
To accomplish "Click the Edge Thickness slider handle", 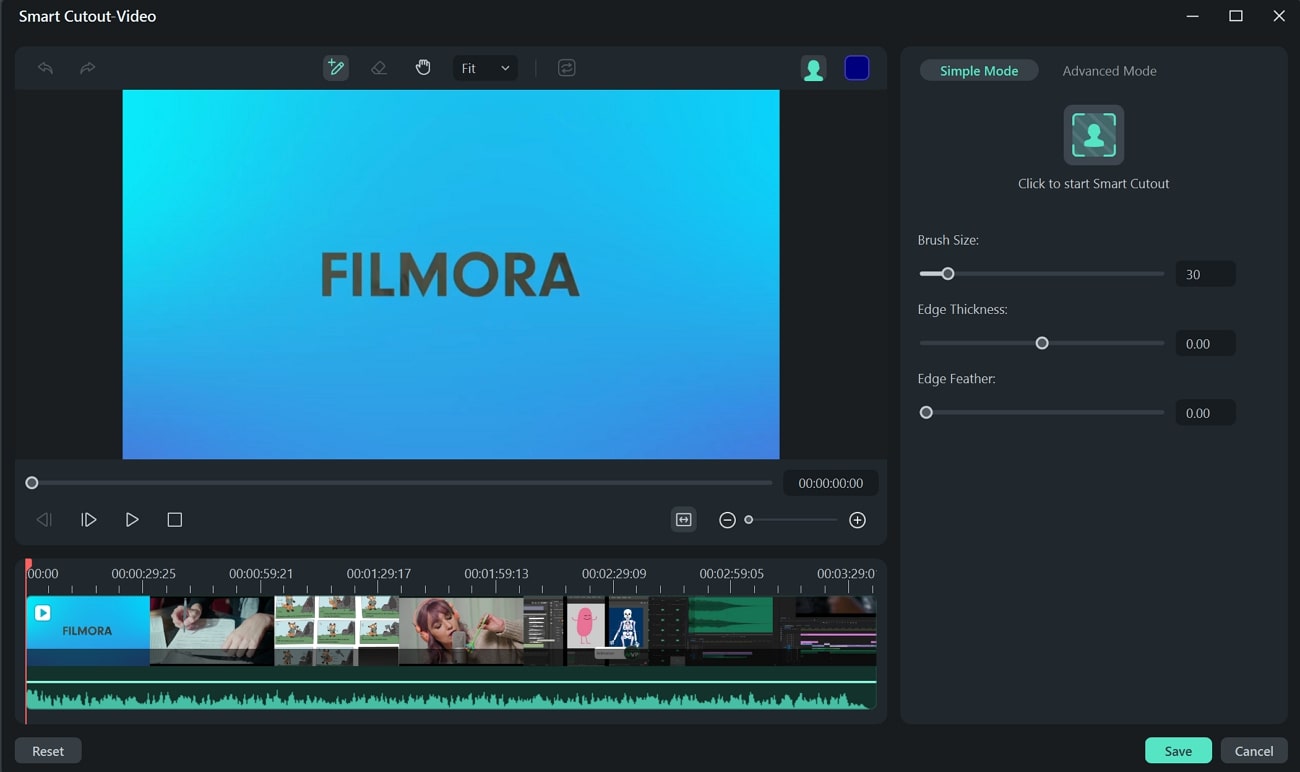I will pyautogui.click(x=1042, y=343).
